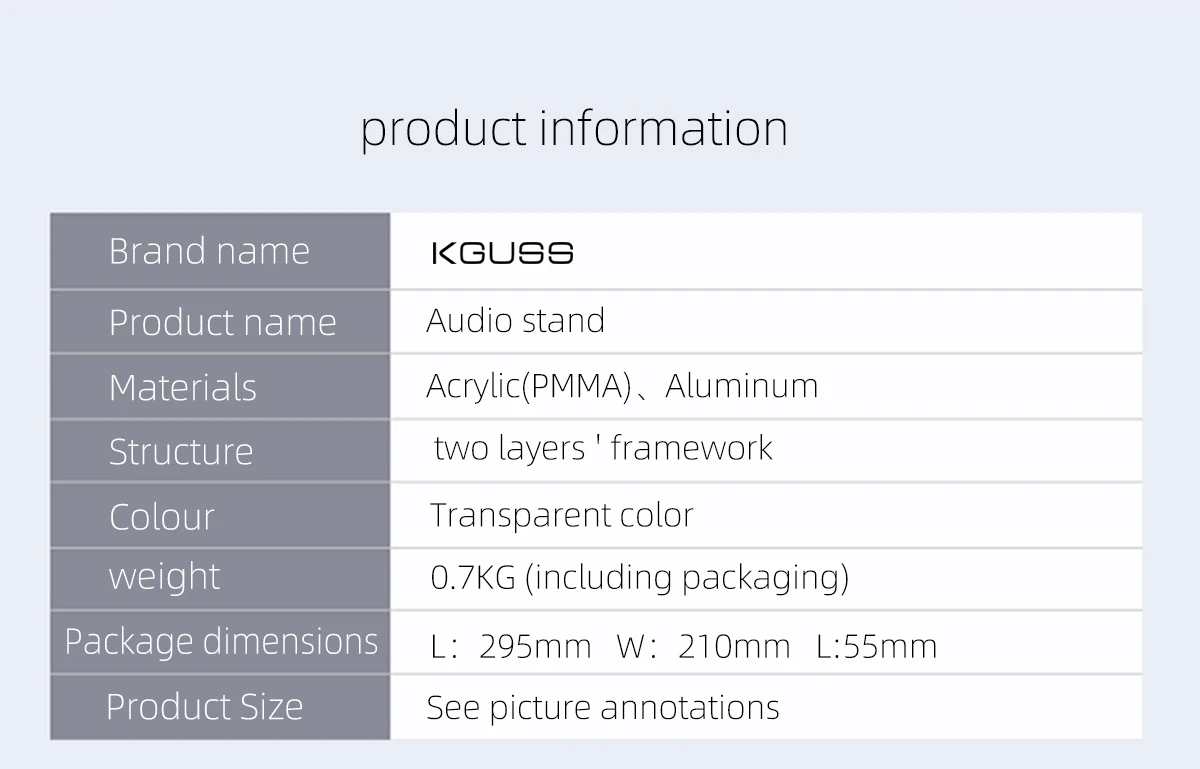Select the 'Materials' row label
The image size is (1200, 769).
(183, 387)
